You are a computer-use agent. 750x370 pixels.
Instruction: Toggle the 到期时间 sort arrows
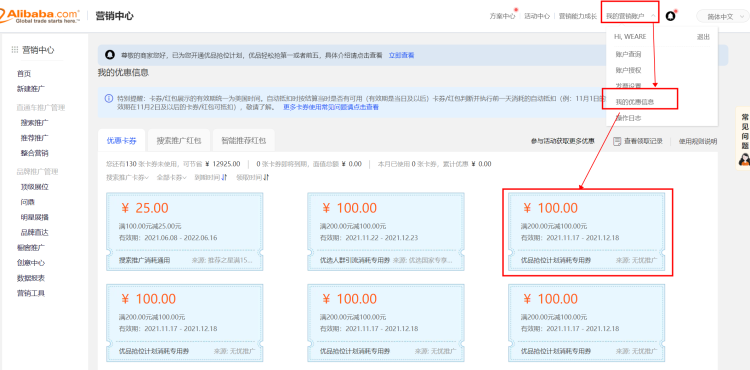224,177
